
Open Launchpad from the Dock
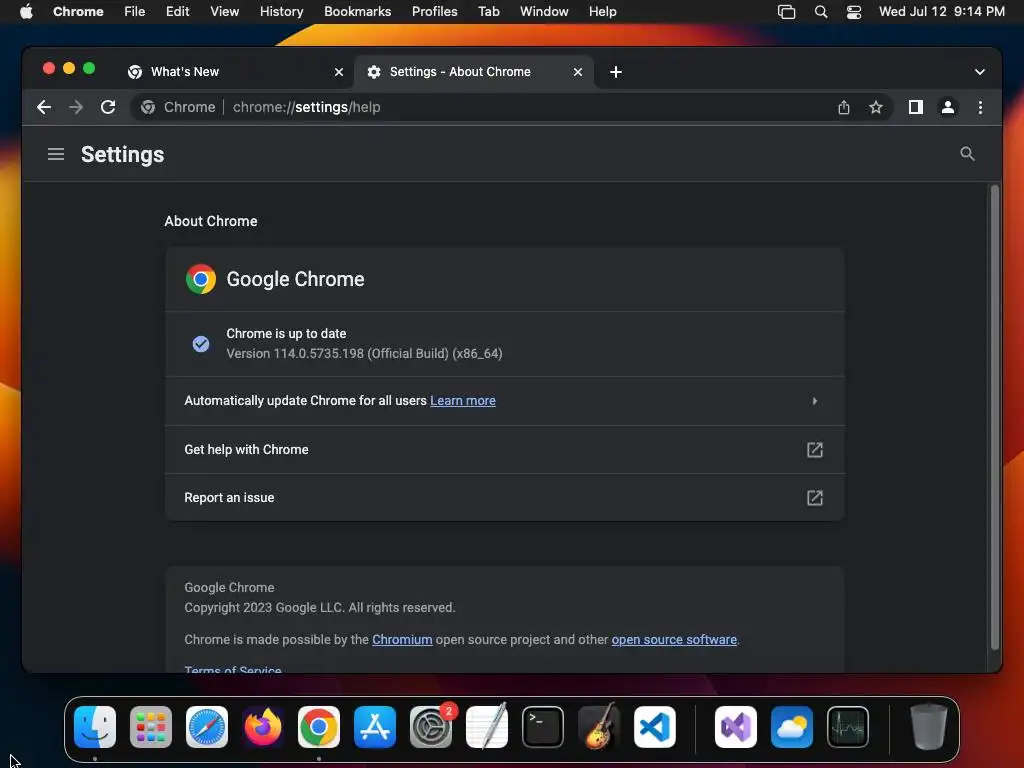coord(151,727)
